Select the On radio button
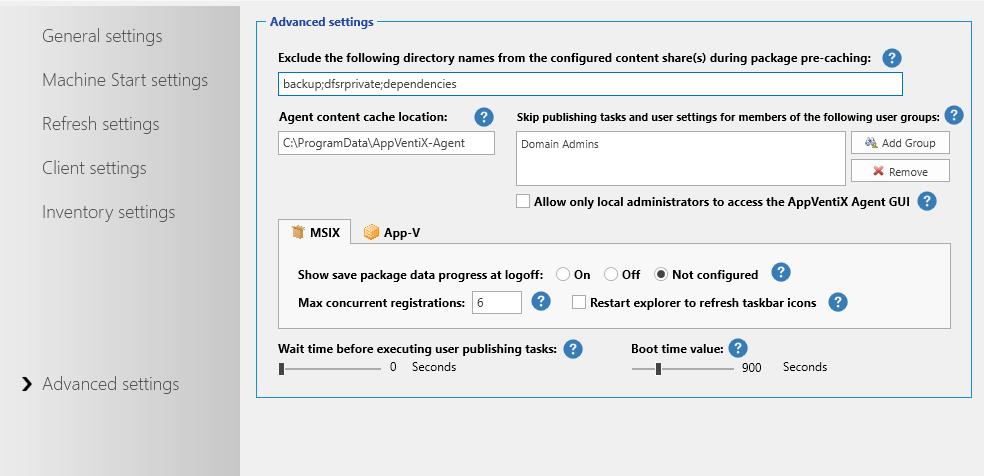Screen dimensions: 984x476 563,274
